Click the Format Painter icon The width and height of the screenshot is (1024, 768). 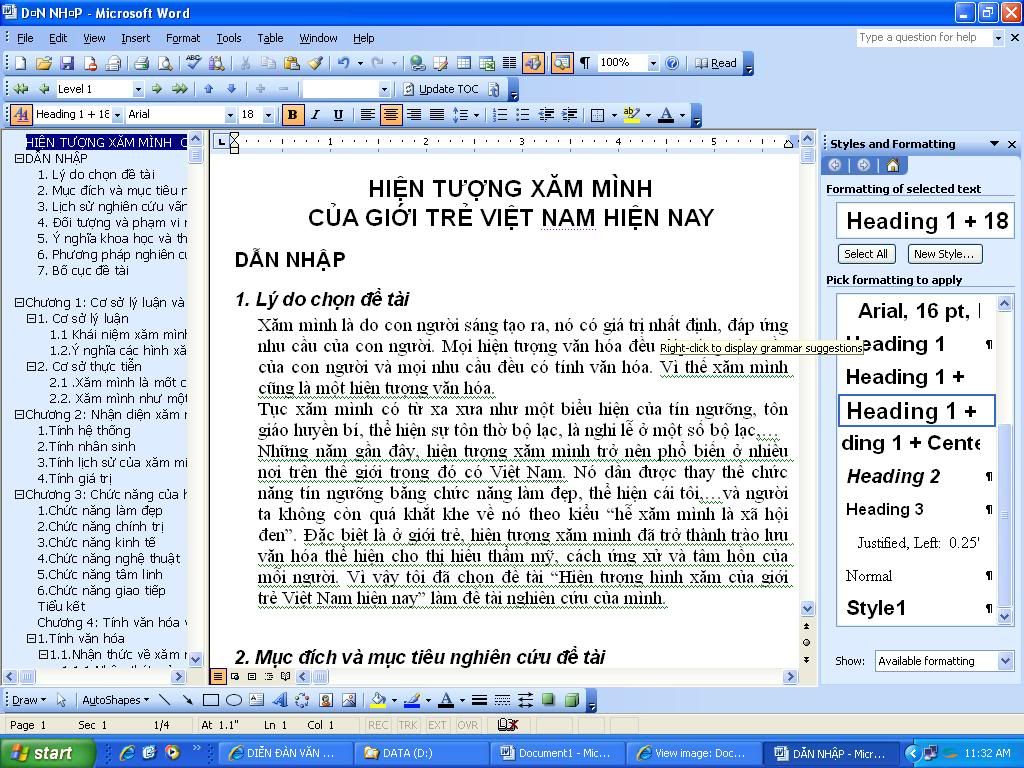[317, 63]
